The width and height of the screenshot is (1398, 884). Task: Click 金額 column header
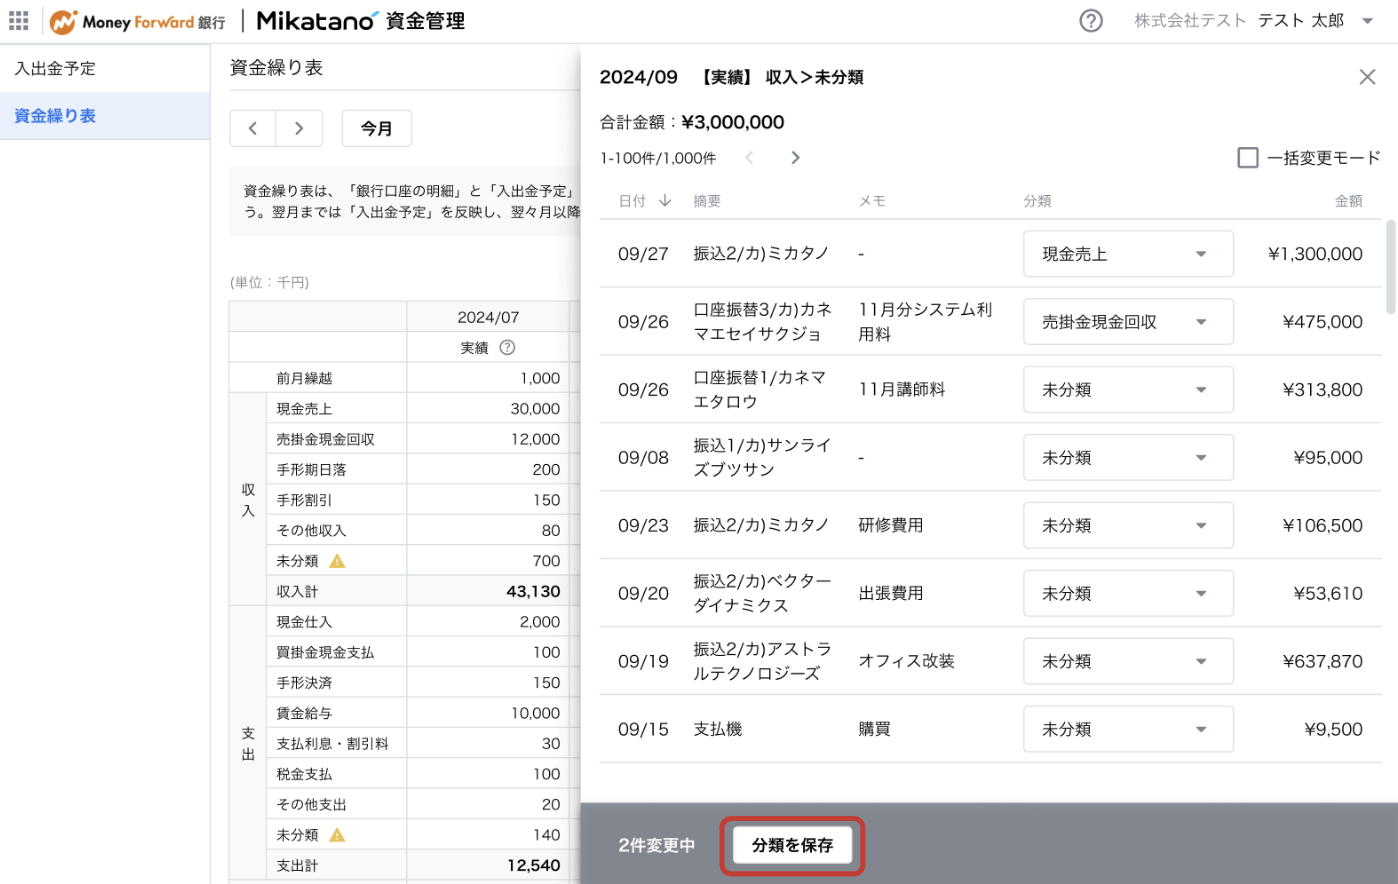1349,201
